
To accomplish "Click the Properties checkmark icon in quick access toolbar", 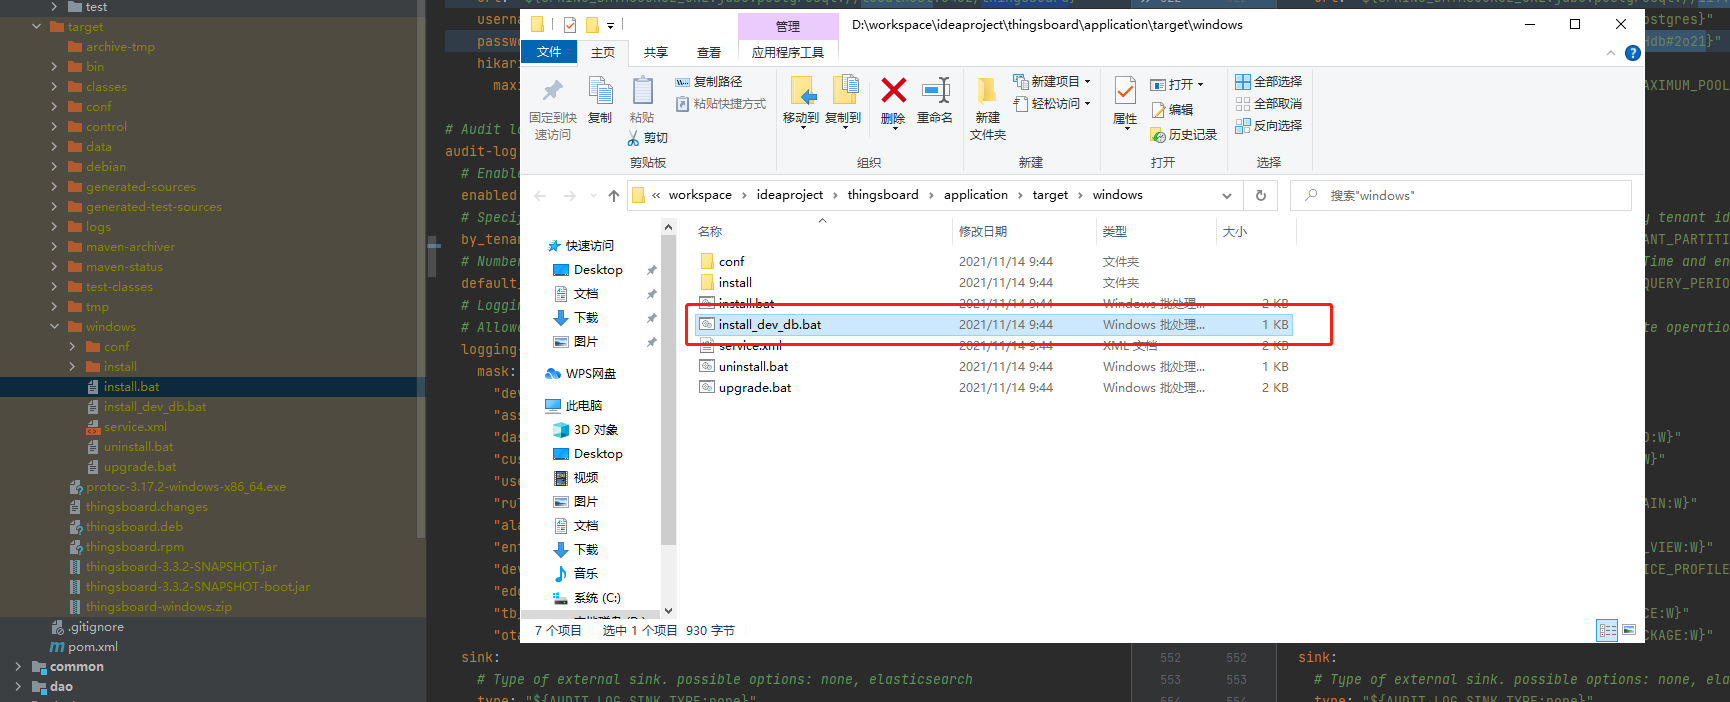I will (569, 25).
